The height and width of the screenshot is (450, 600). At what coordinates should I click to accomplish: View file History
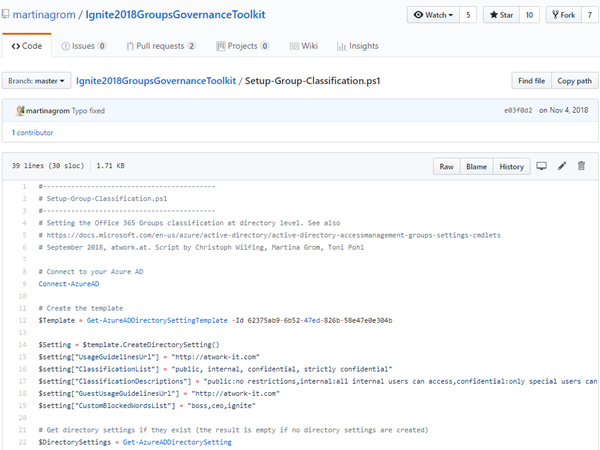(x=511, y=166)
